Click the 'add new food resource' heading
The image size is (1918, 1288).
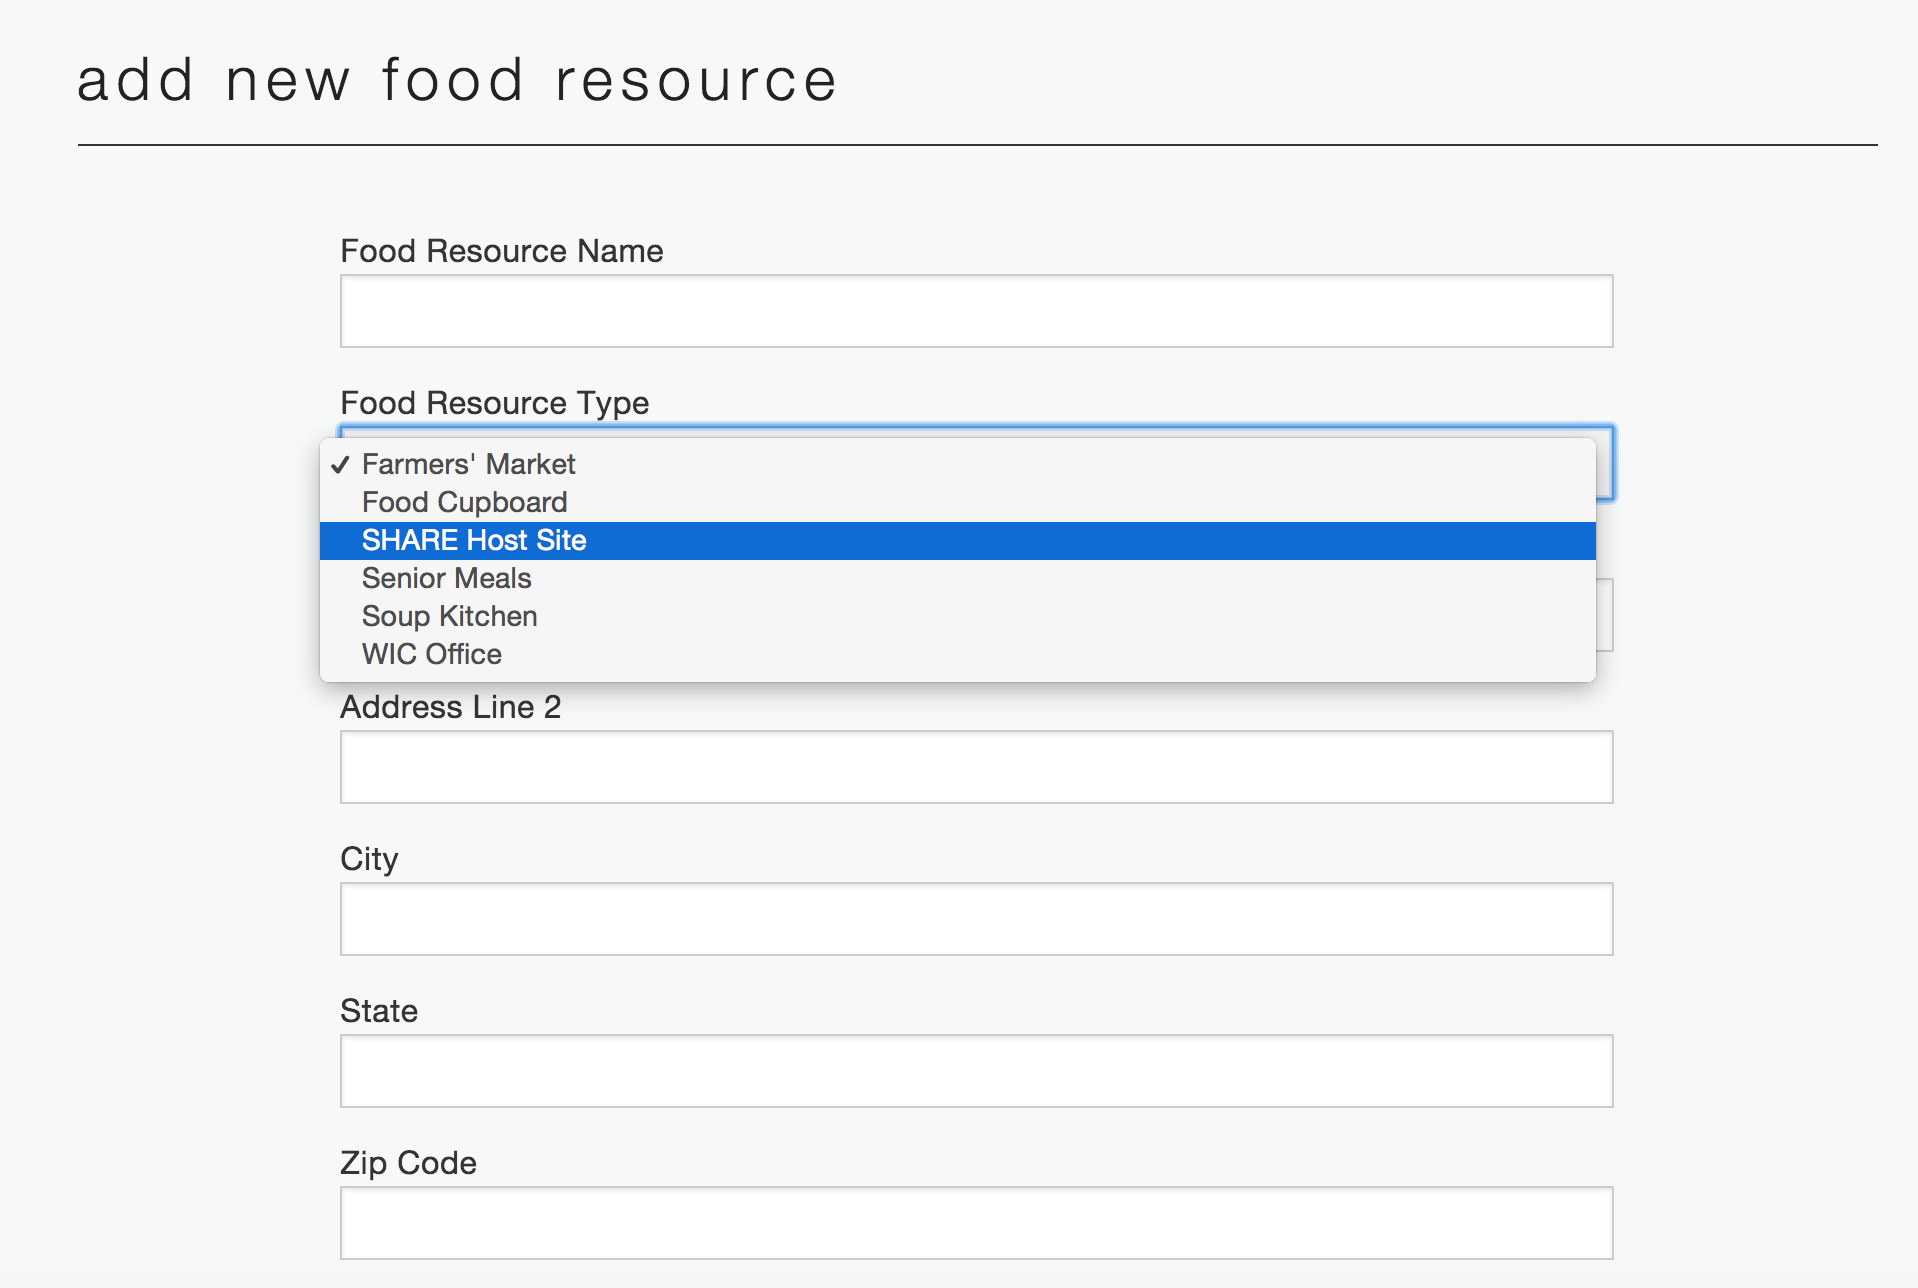pos(457,80)
